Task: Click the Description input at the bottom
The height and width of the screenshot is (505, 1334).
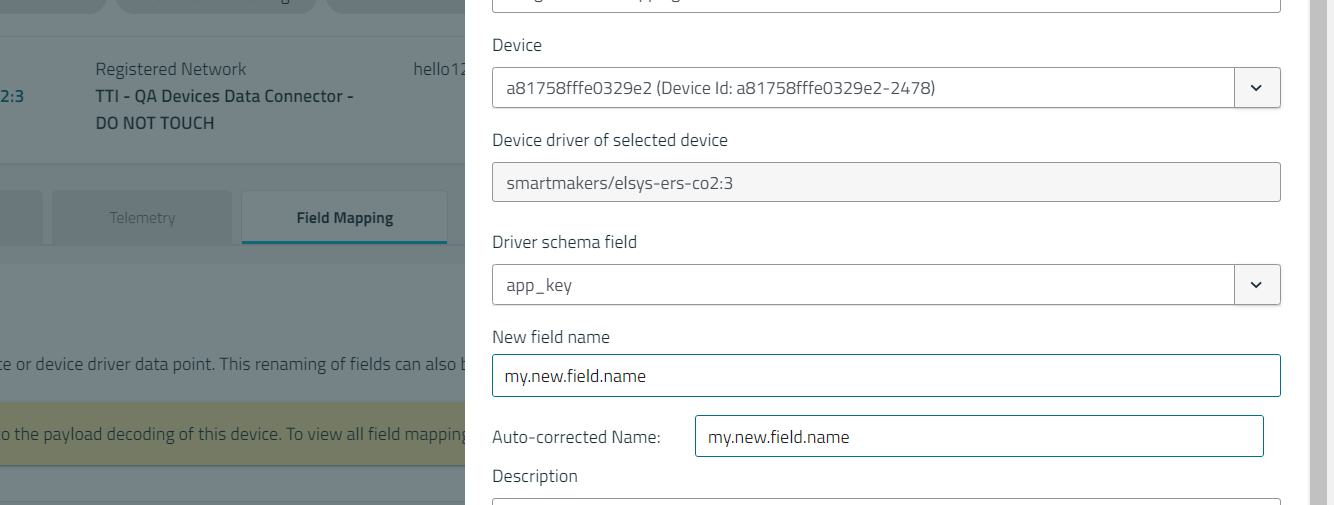Action: click(x=886, y=501)
